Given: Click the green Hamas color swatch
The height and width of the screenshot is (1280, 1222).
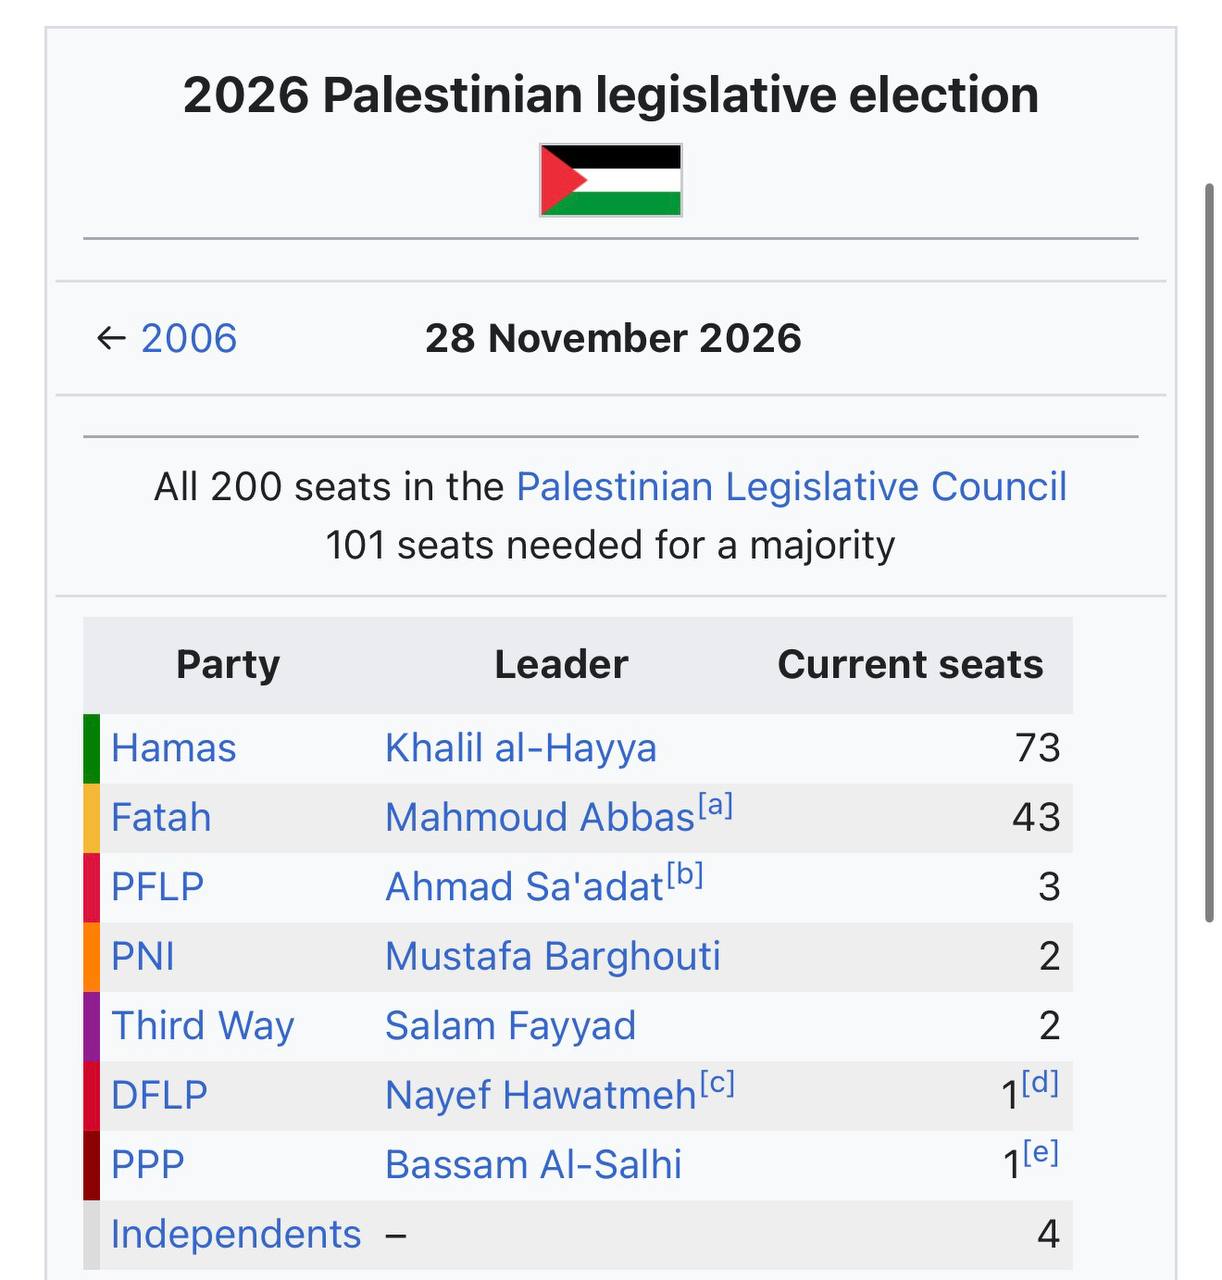Looking at the screenshot, I should (x=91, y=748).
